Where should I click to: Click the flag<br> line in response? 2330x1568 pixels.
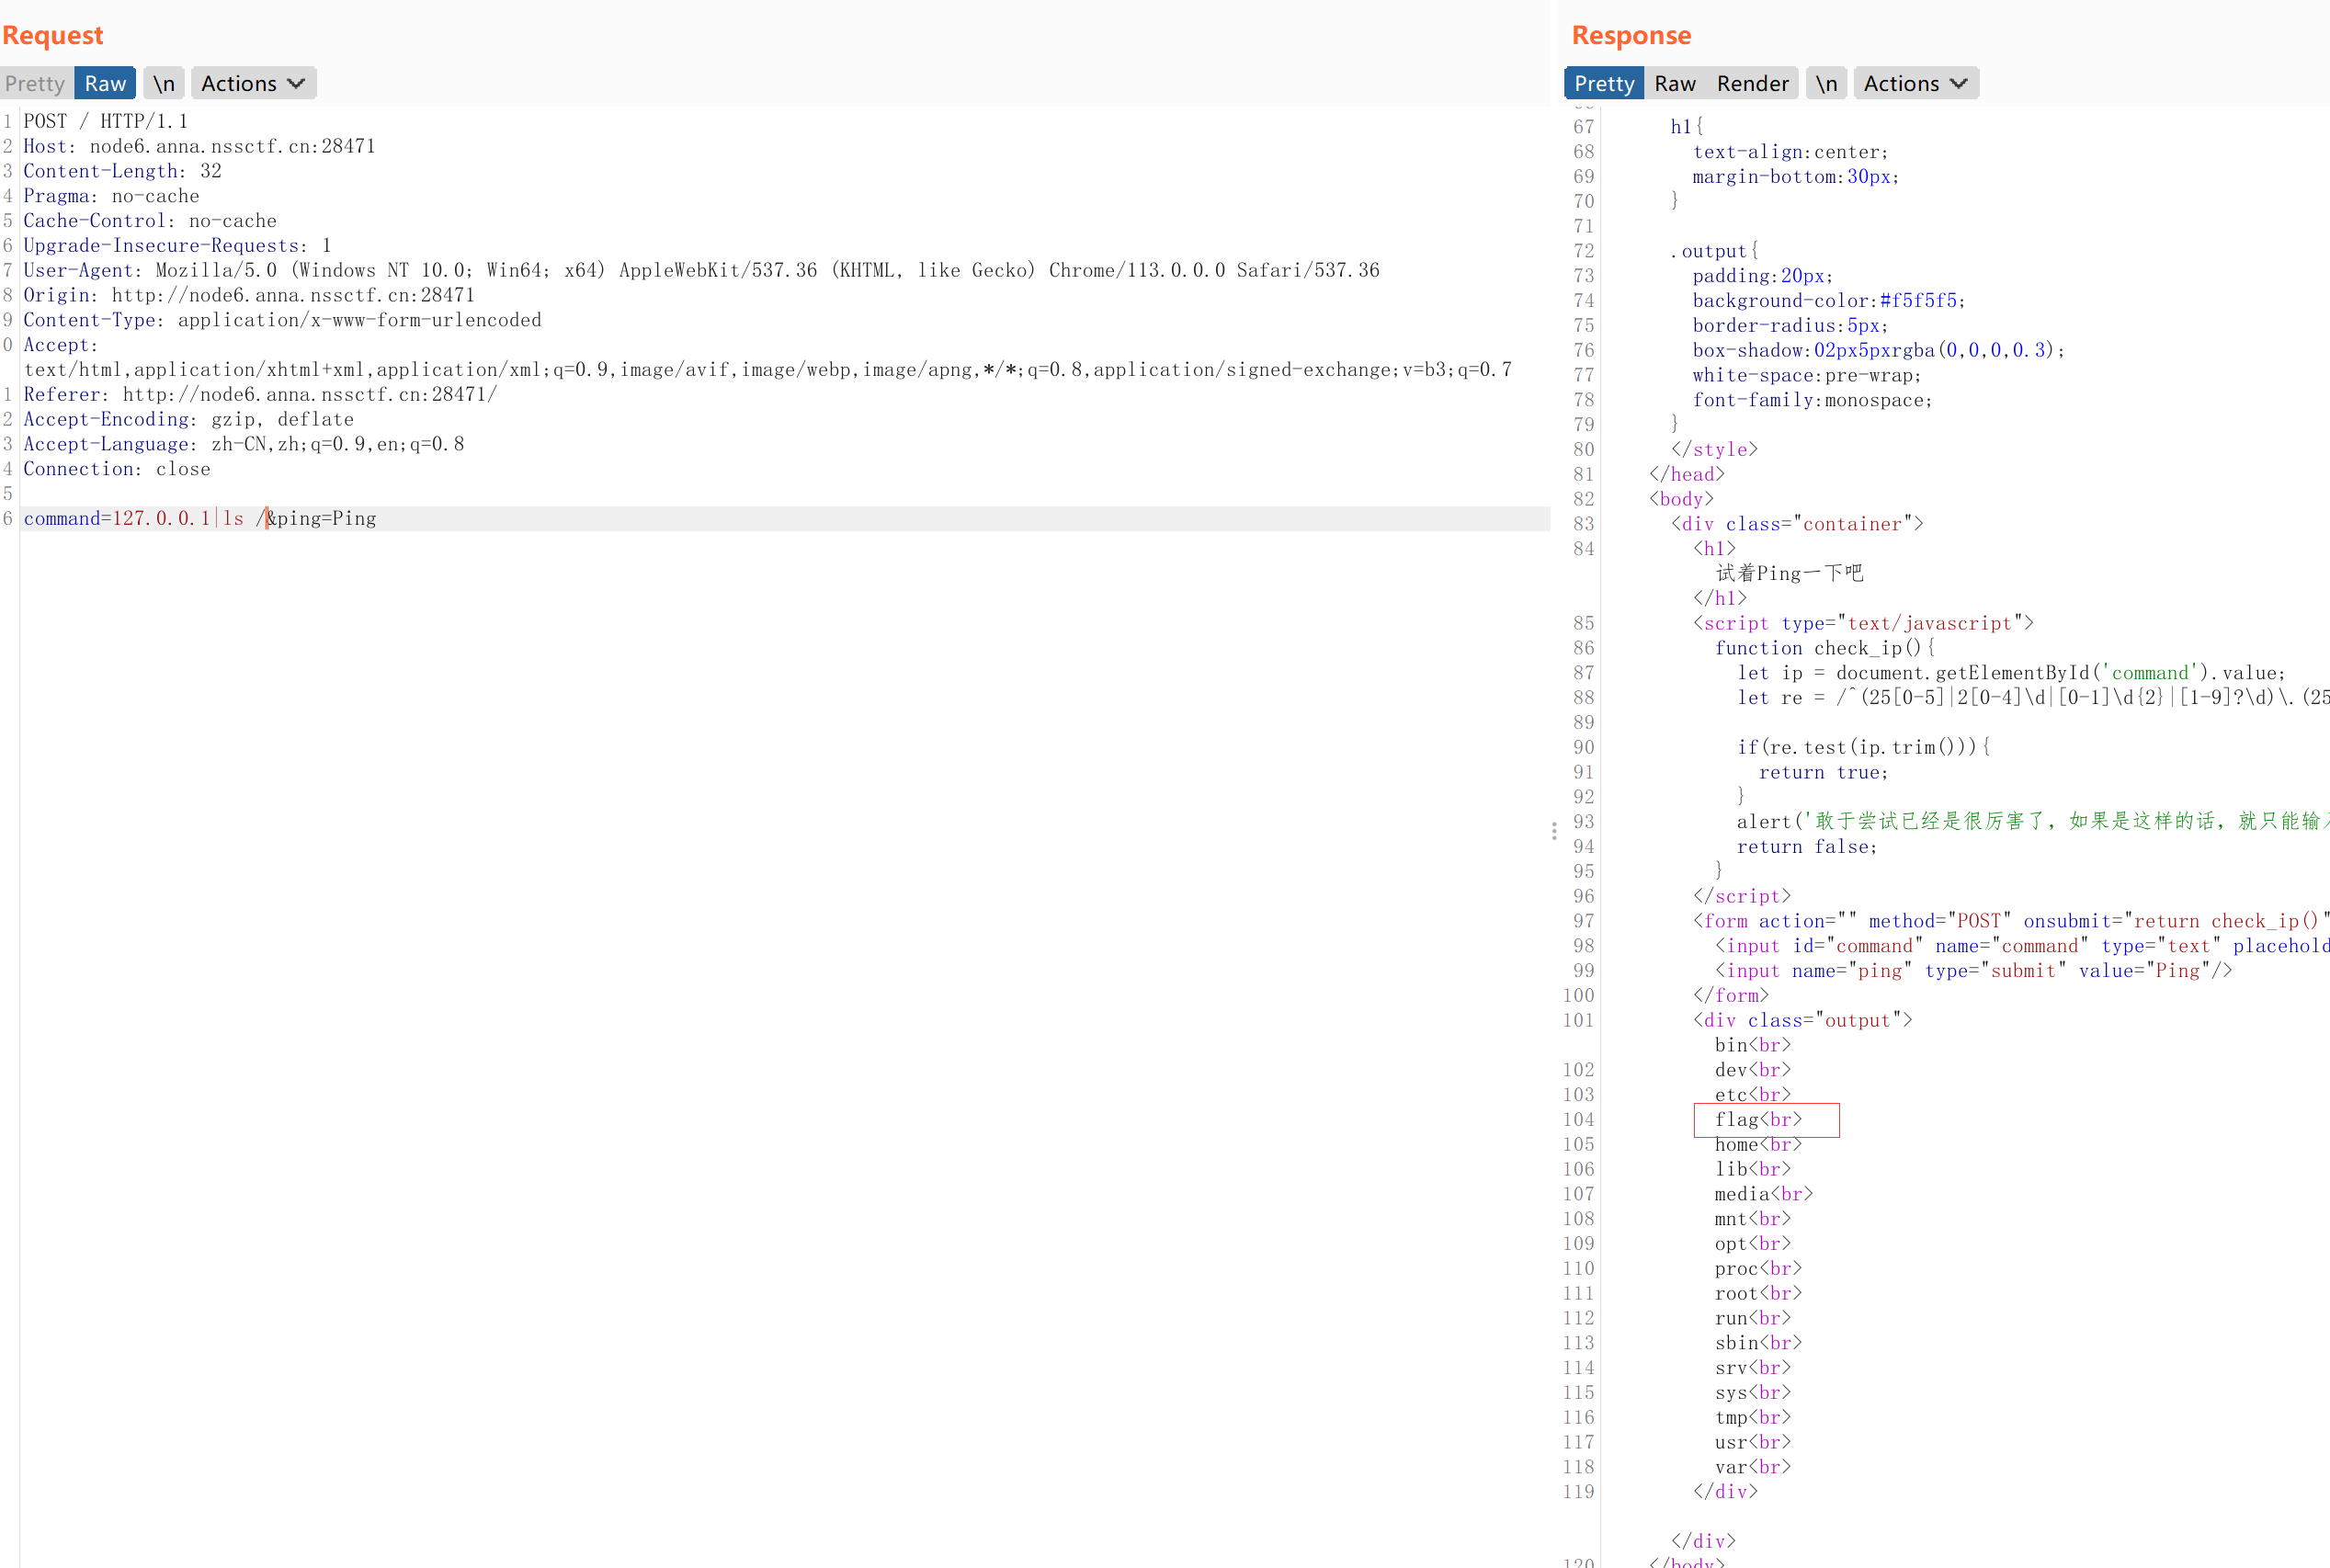(1758, 1120)
